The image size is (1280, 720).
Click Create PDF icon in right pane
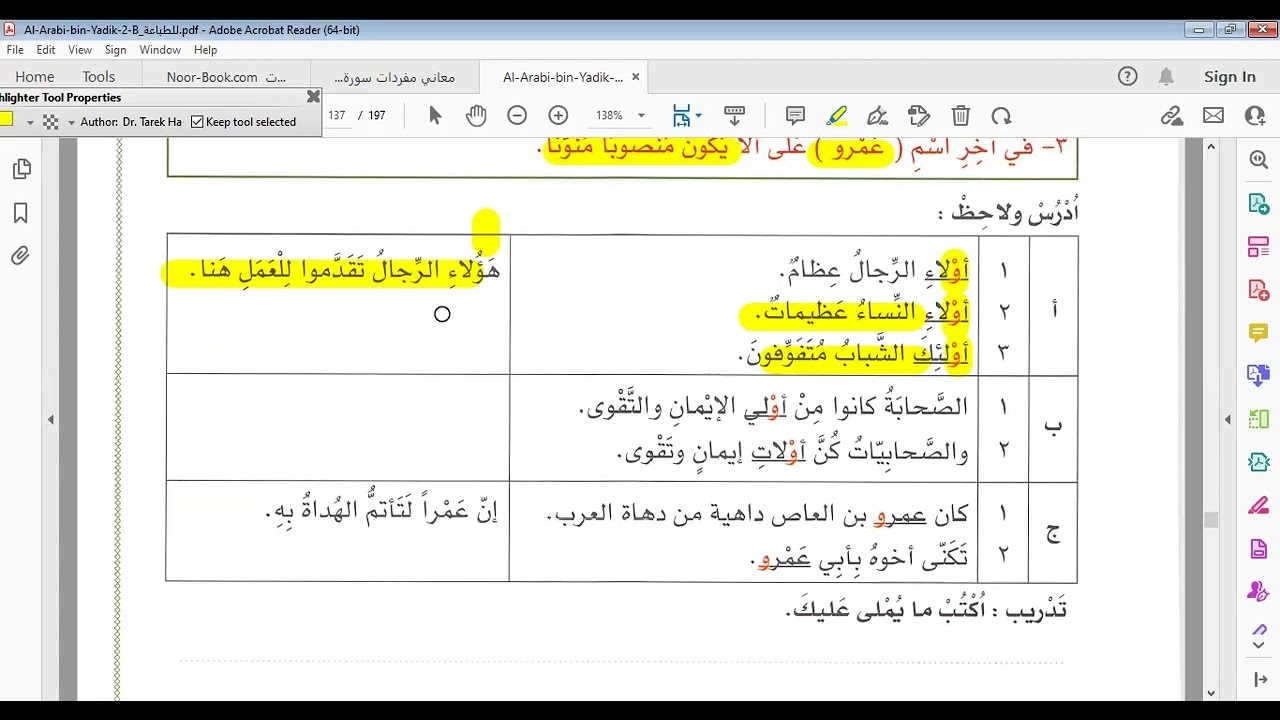1258,289
